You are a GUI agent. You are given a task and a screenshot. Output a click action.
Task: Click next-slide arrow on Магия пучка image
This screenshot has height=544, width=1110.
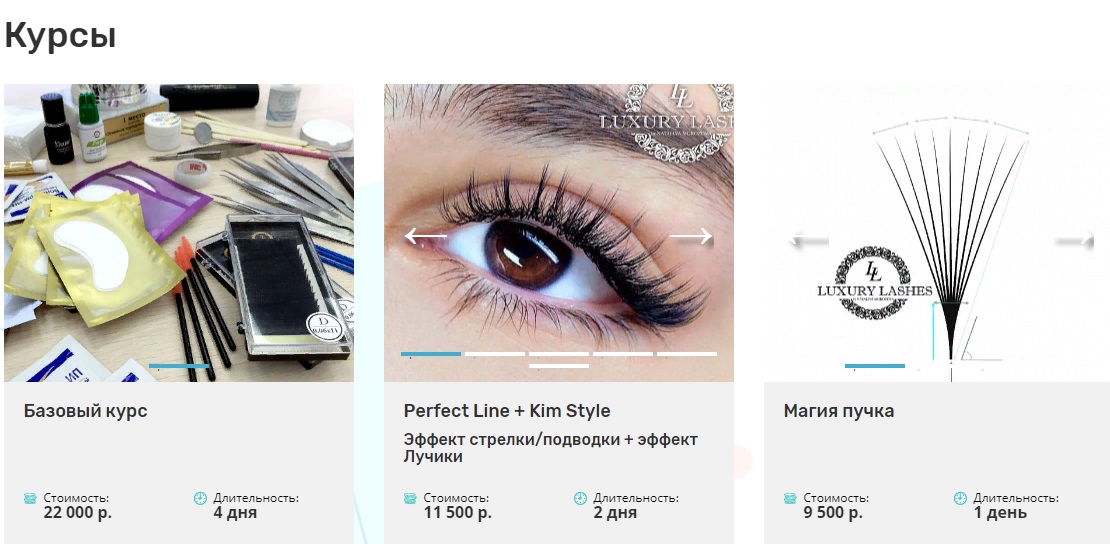(1075, 241)
